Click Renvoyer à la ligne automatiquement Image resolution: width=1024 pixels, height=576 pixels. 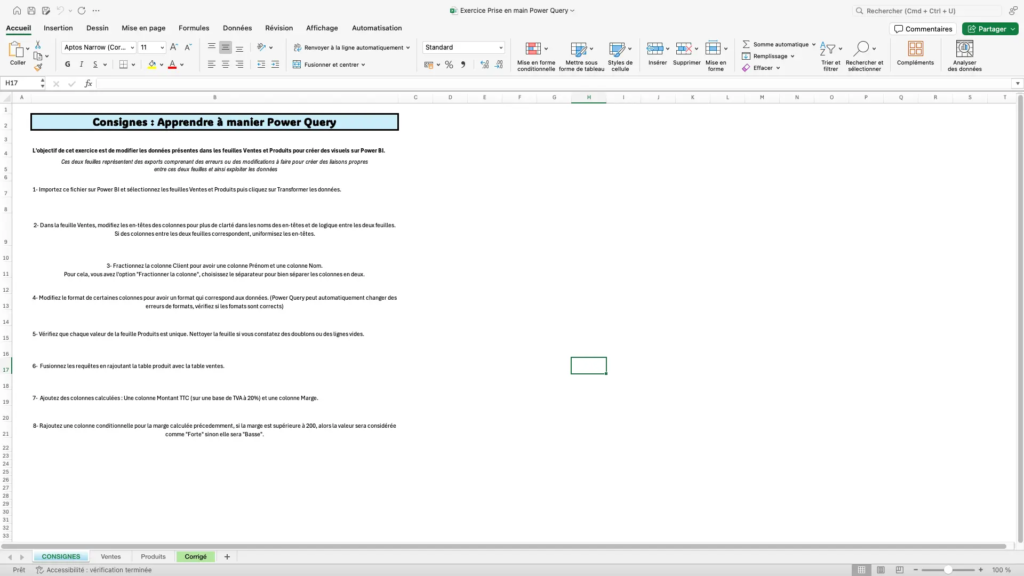point(351,47)
